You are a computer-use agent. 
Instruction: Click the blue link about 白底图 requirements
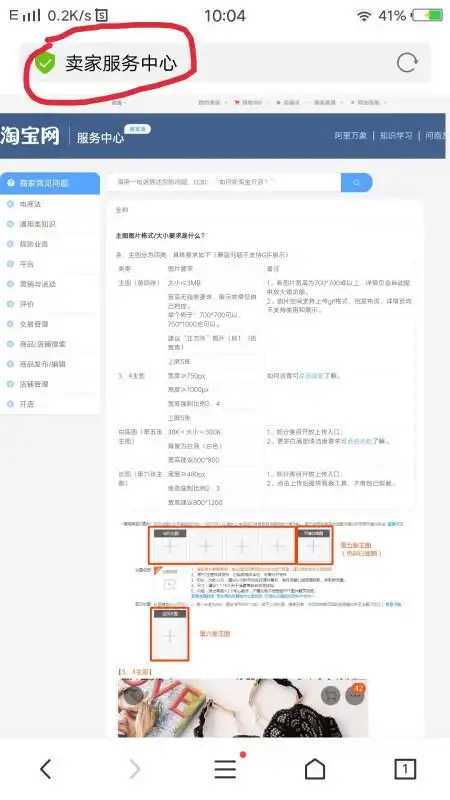360,441
